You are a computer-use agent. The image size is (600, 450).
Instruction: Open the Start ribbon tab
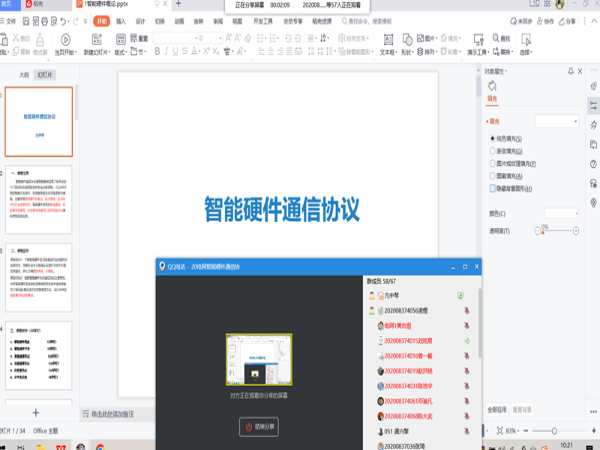click(101, 21)
